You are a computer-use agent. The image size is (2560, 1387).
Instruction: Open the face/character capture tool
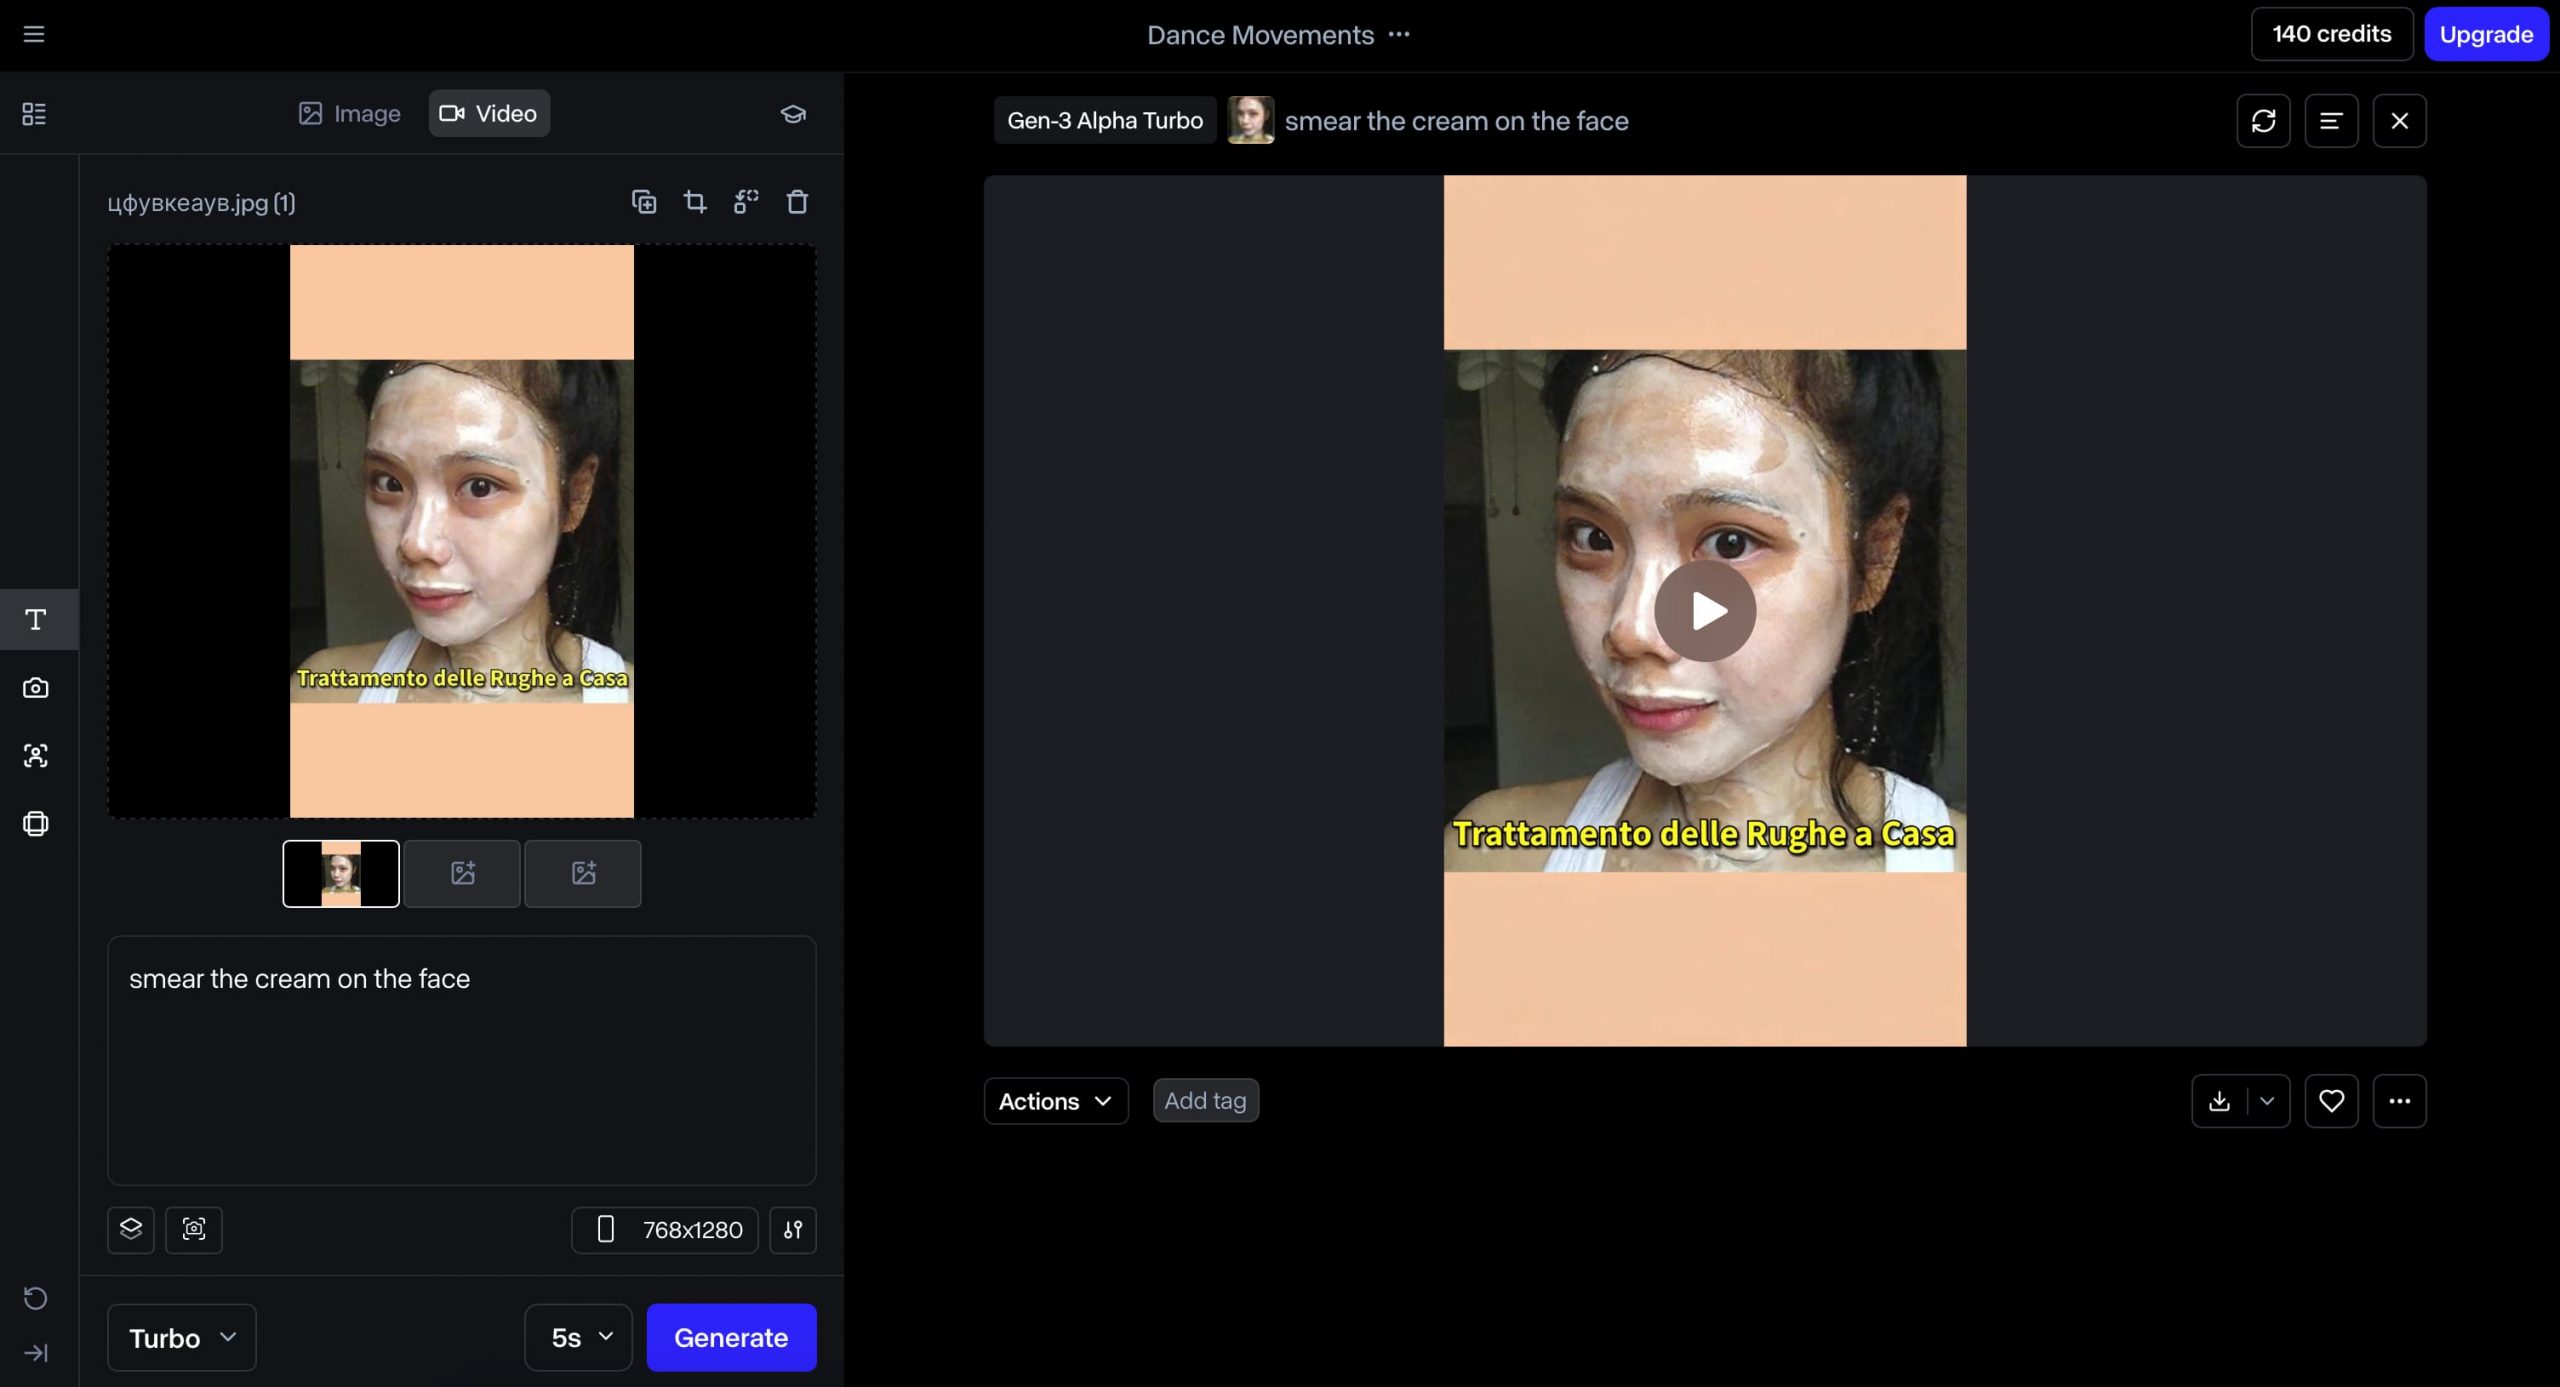36,756
